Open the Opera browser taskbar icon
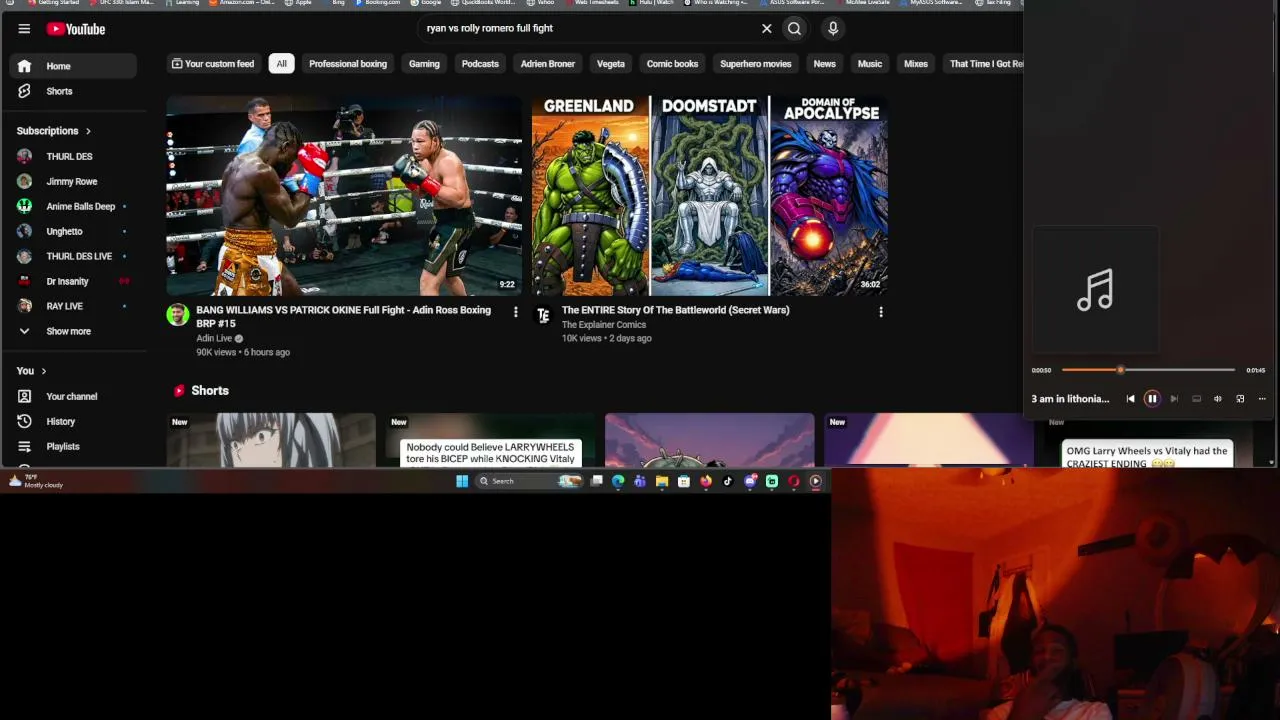Viewport: 1280px width, 720px height. tap(794, 481)
